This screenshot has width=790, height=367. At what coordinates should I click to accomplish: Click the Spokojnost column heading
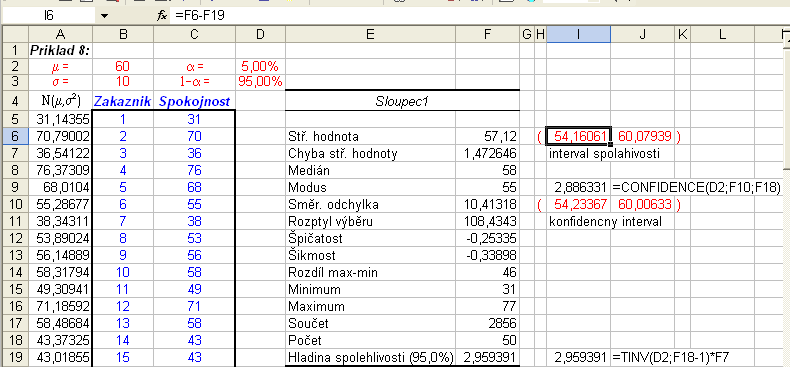(194, 101)
